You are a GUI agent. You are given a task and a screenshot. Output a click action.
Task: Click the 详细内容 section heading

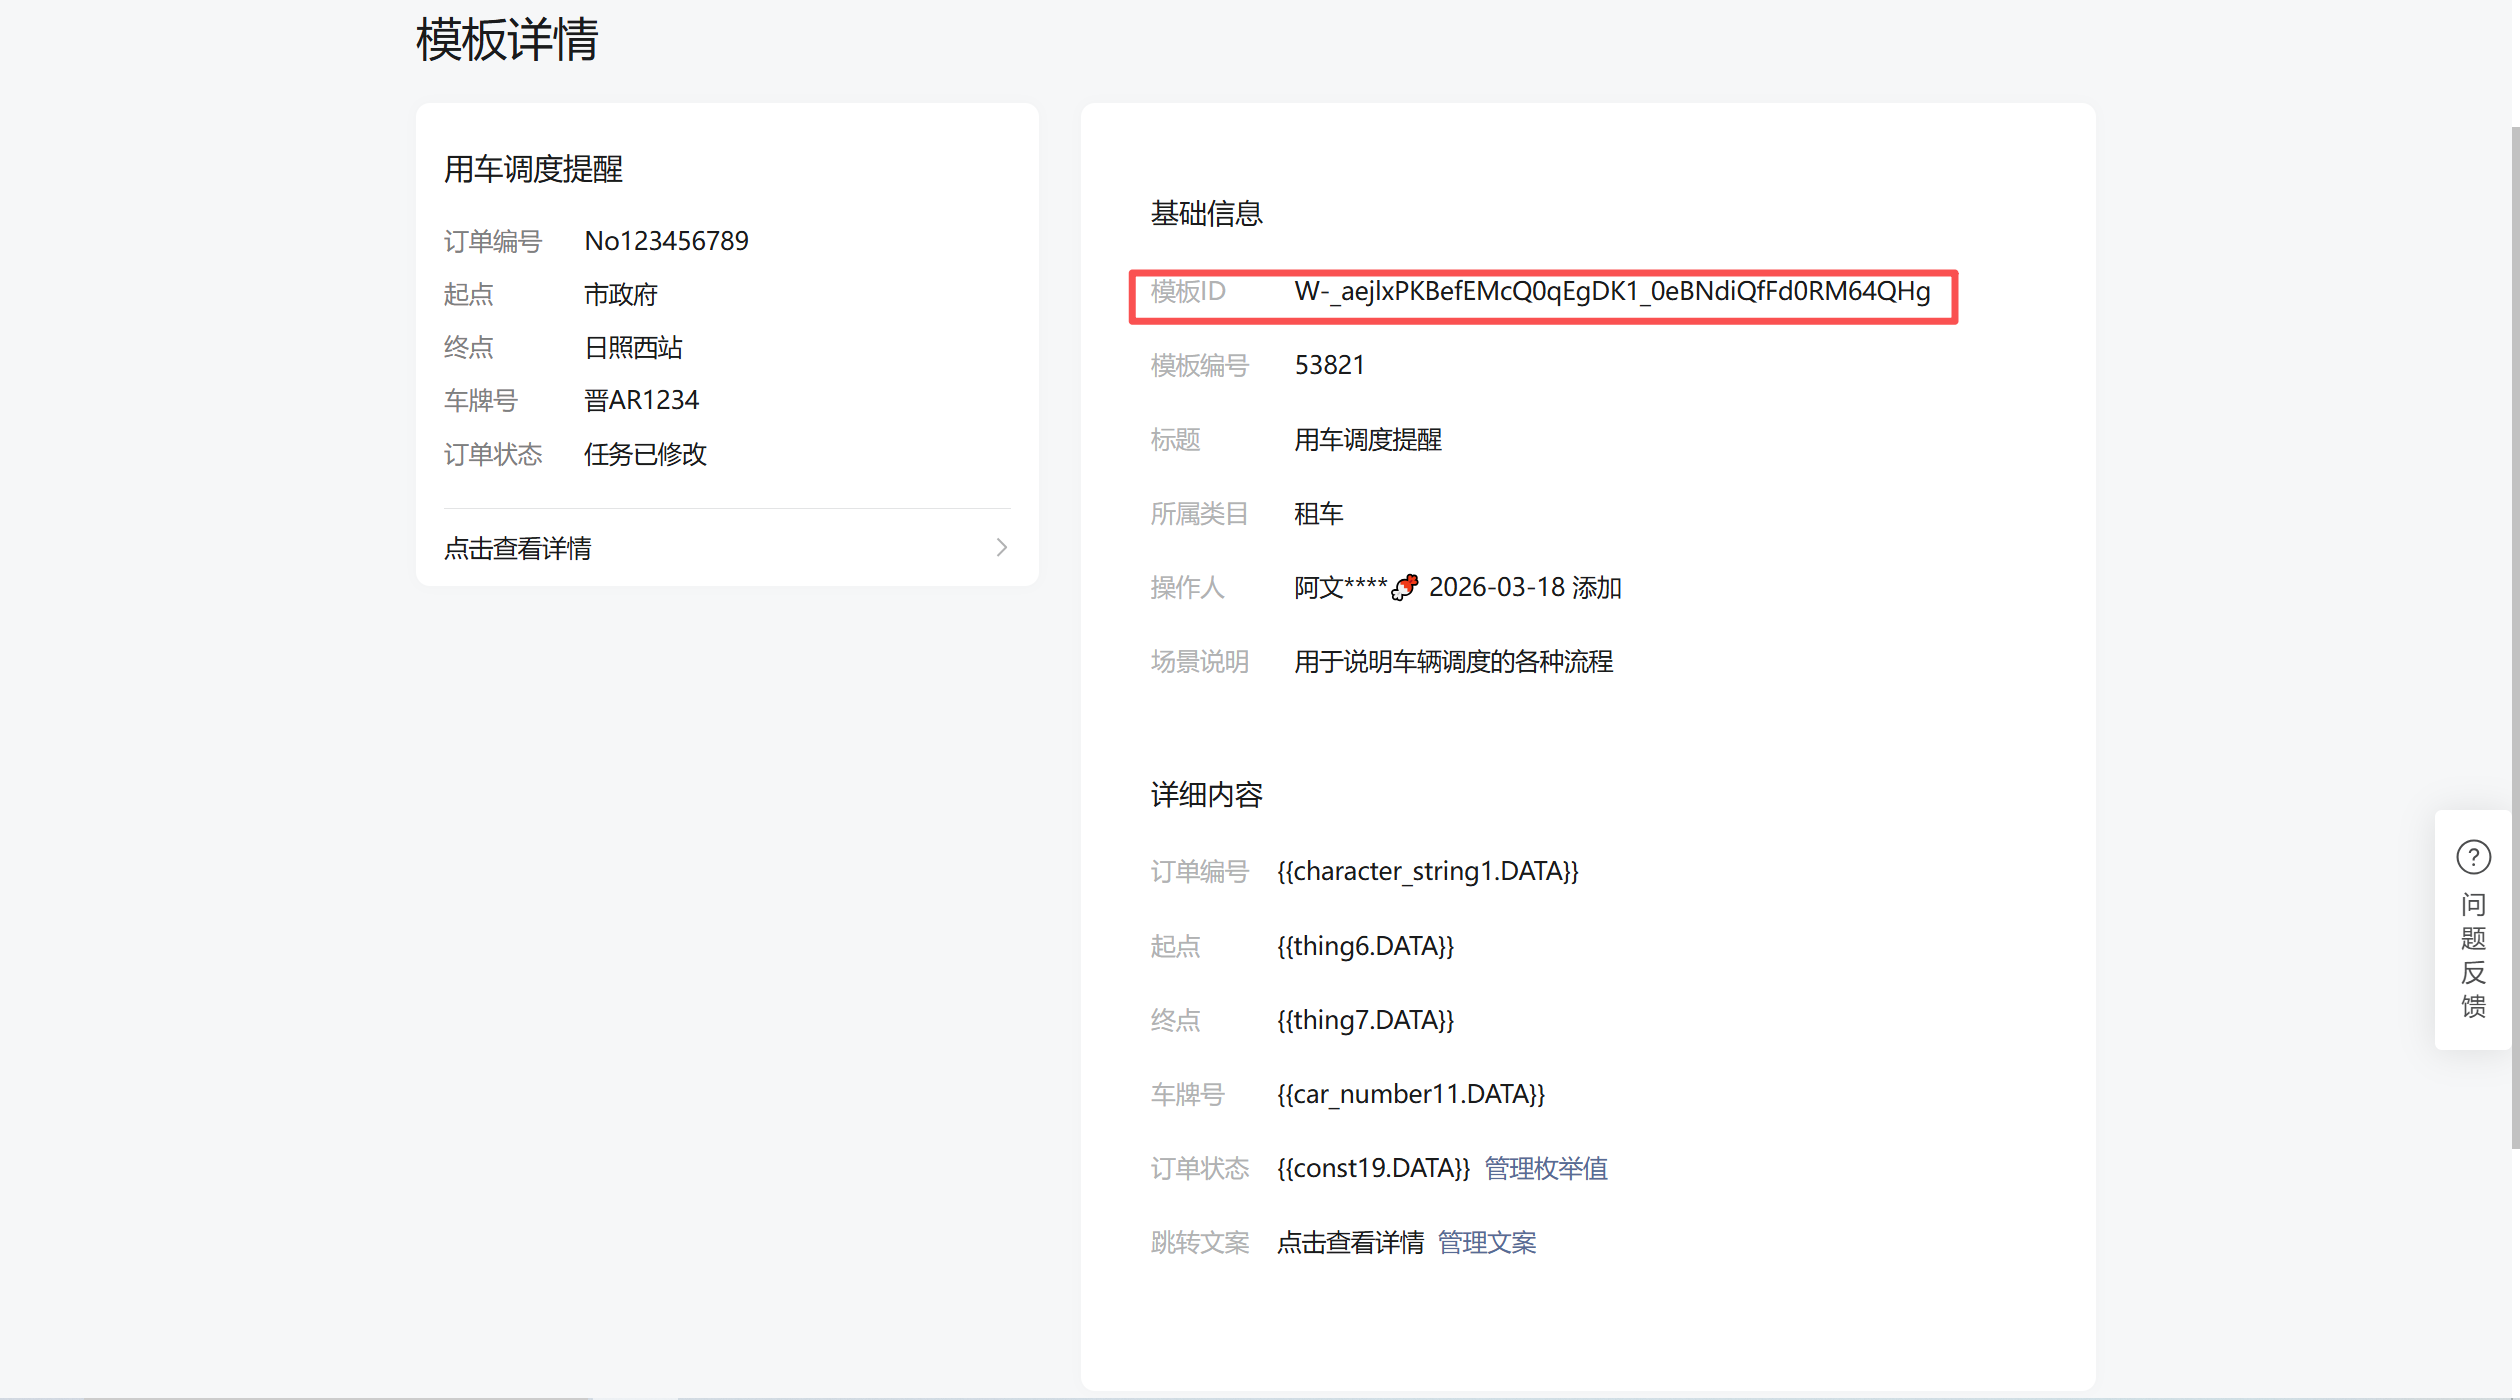click(1206, 795)
